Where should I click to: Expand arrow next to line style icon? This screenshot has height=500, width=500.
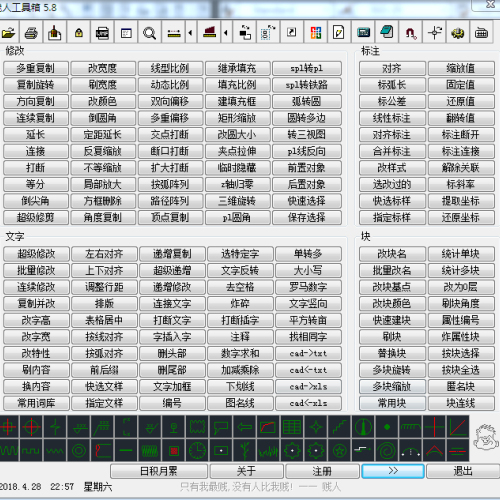(x=190, y=33)
